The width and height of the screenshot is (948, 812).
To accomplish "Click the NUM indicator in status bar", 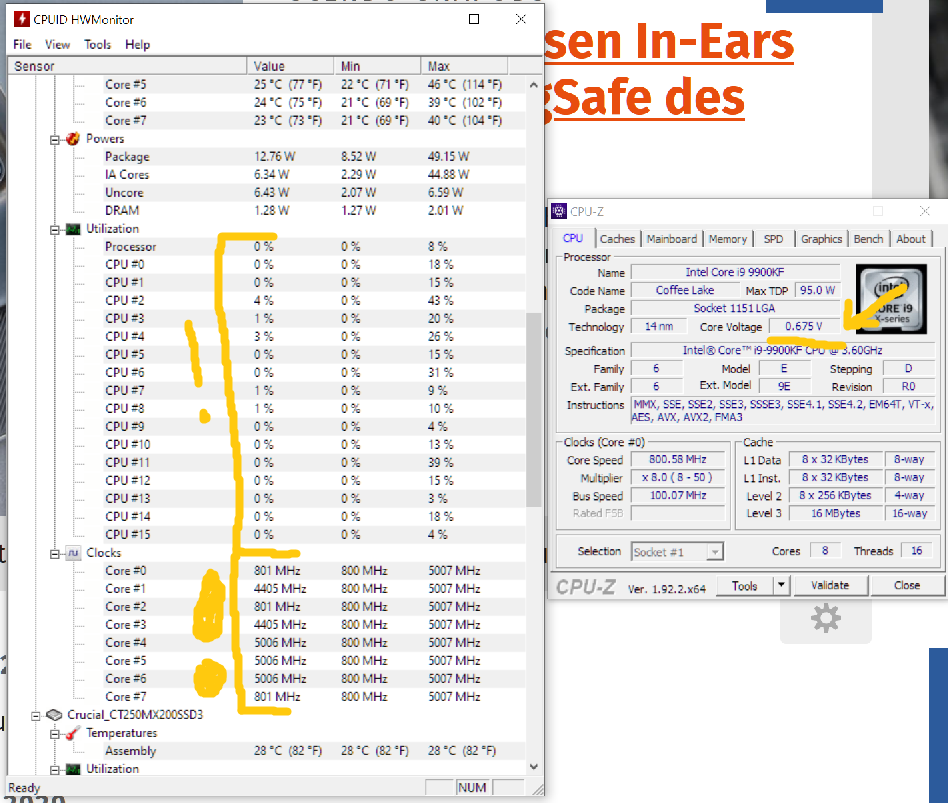I will point(472,788).
